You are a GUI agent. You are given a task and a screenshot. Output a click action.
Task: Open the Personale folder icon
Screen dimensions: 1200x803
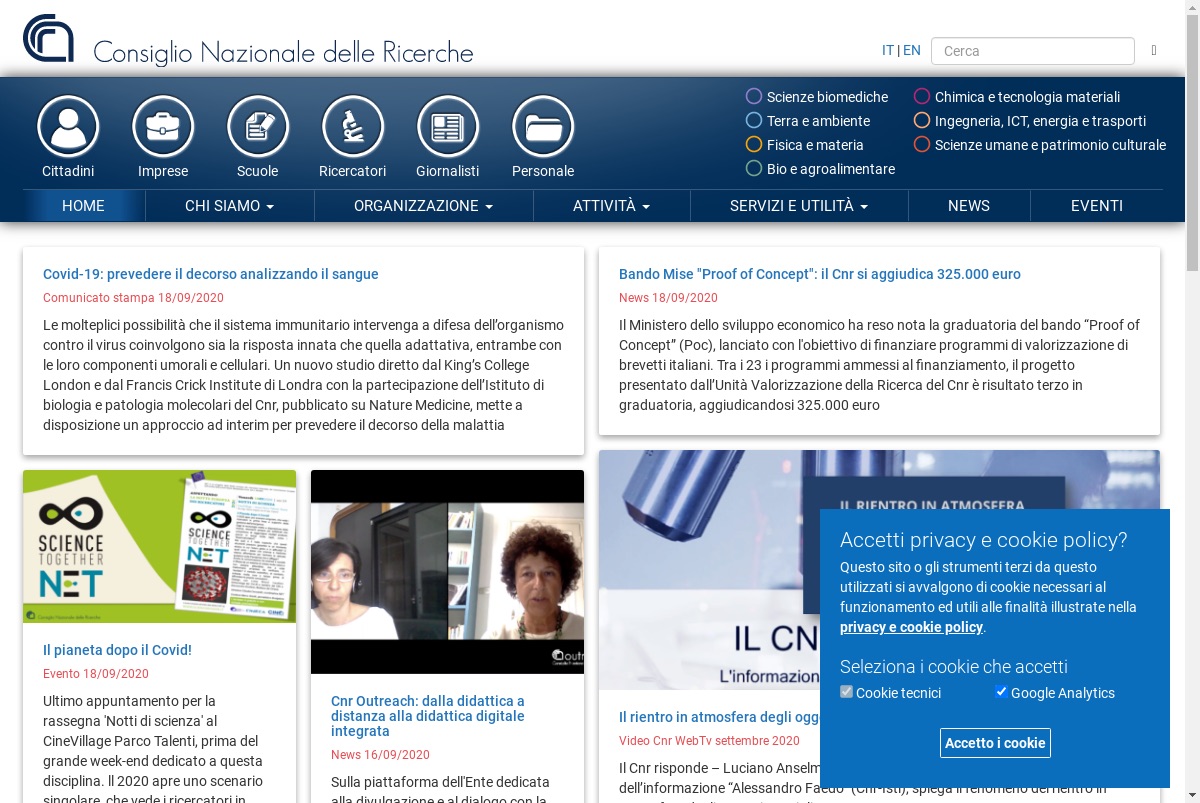coord(543,127)
